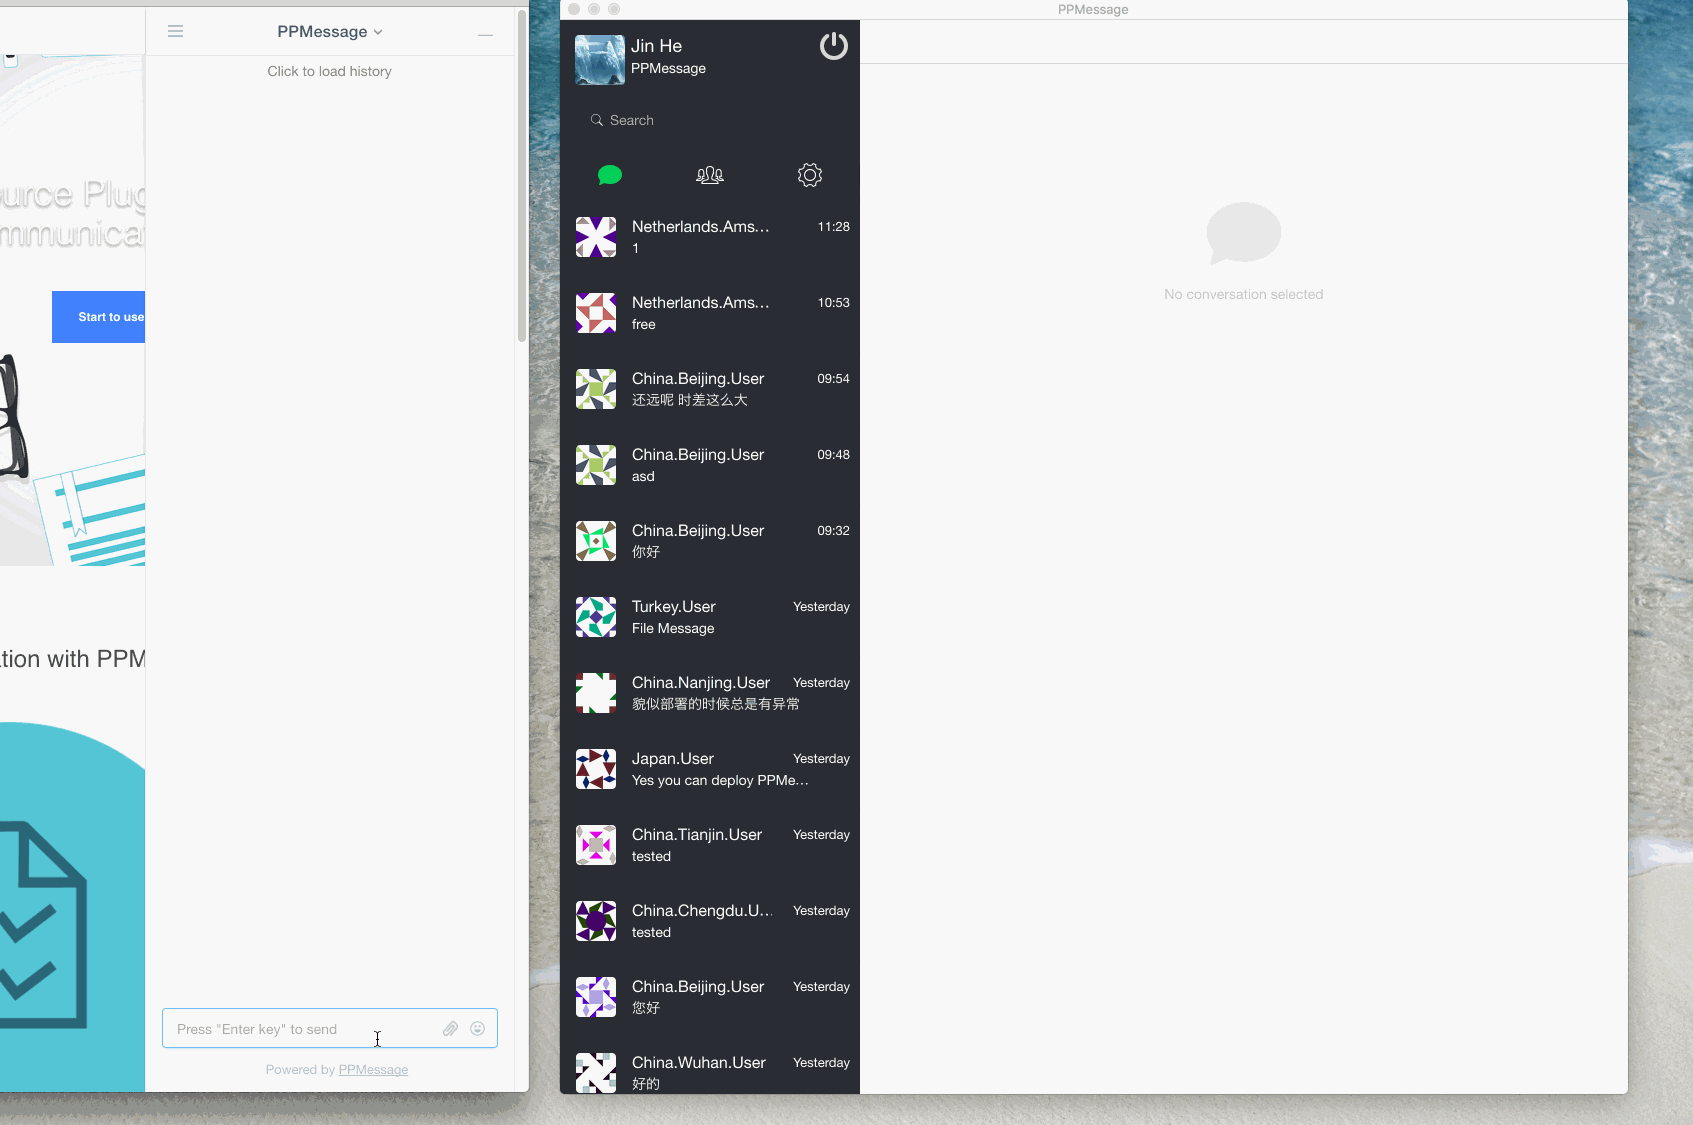Image resolution: width=1693 pixels, height=1125 pixels.
Task: Open China.Beijing.User conversation saying 您好
Action: (710, 997)
